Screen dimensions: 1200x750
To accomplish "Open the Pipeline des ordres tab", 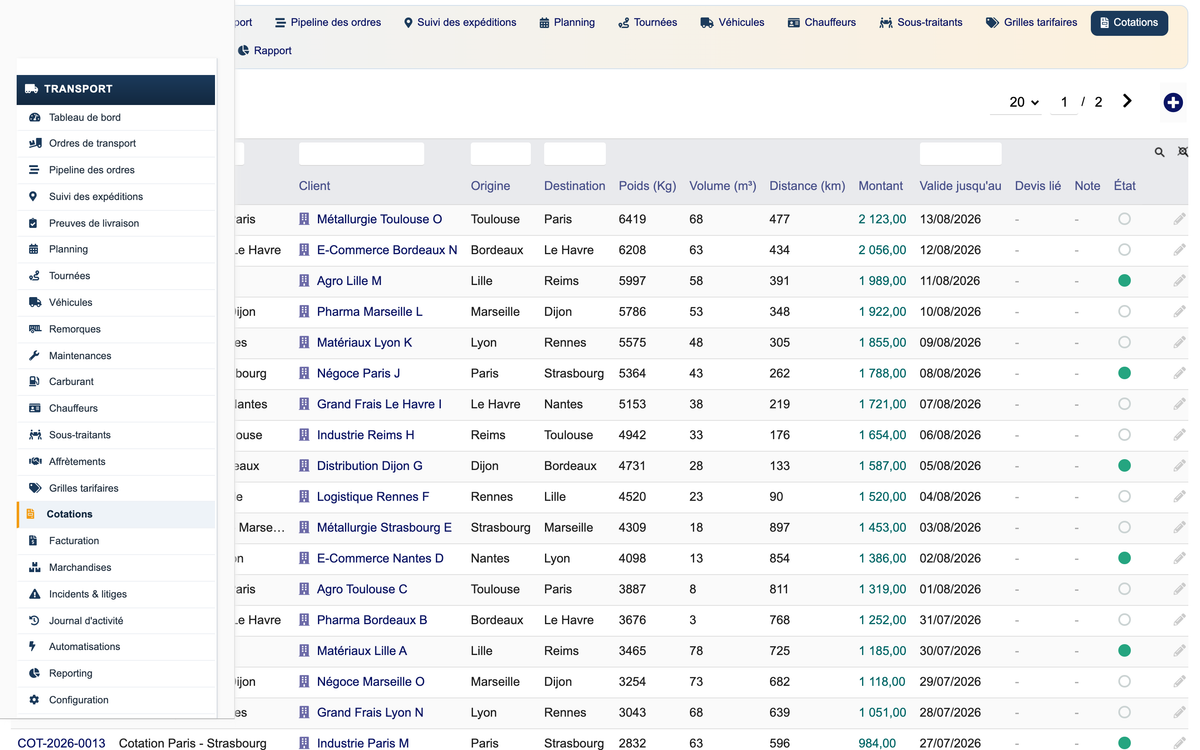I will click(328, 22).
